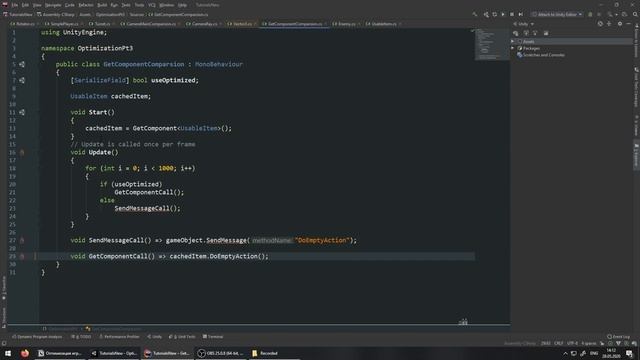Switch to OBS in the taskbar
Screen dimensions: 640x360
[221, 353]
